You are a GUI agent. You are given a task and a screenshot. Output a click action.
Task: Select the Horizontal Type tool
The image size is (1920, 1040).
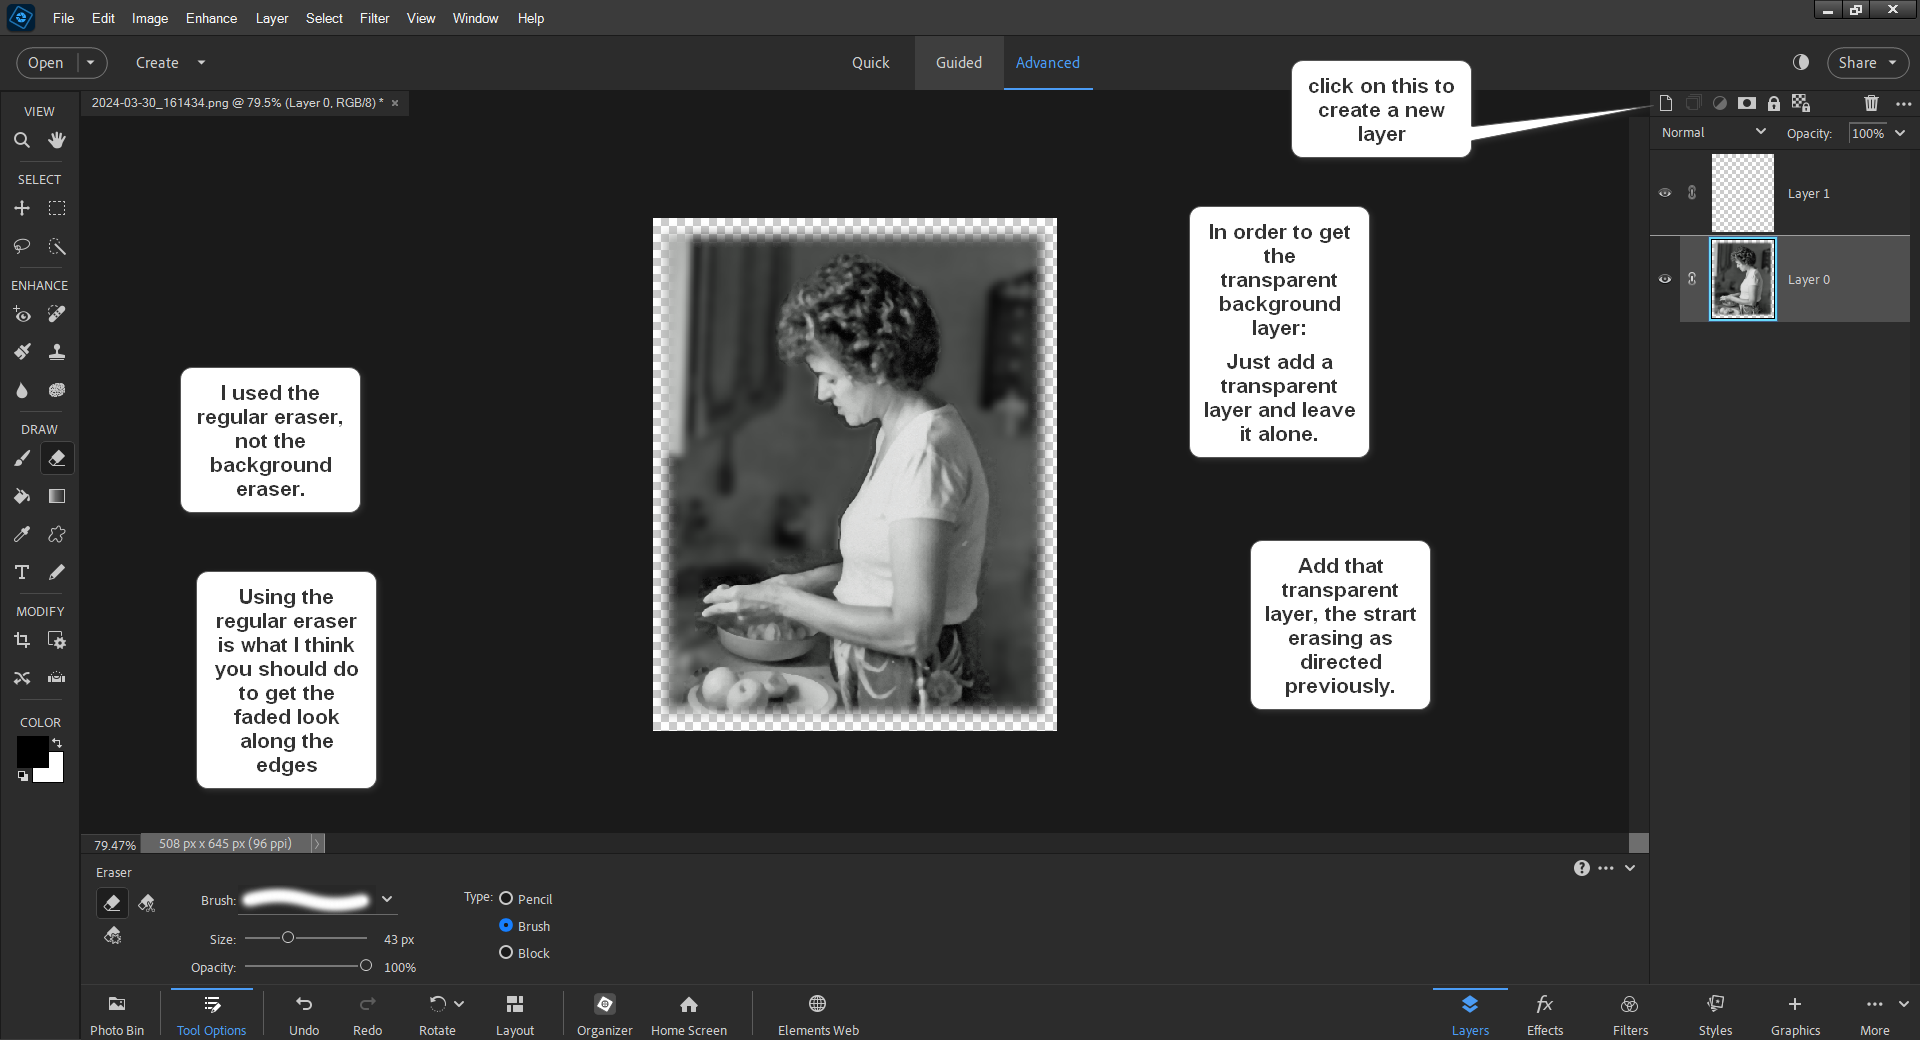(22, 572)
